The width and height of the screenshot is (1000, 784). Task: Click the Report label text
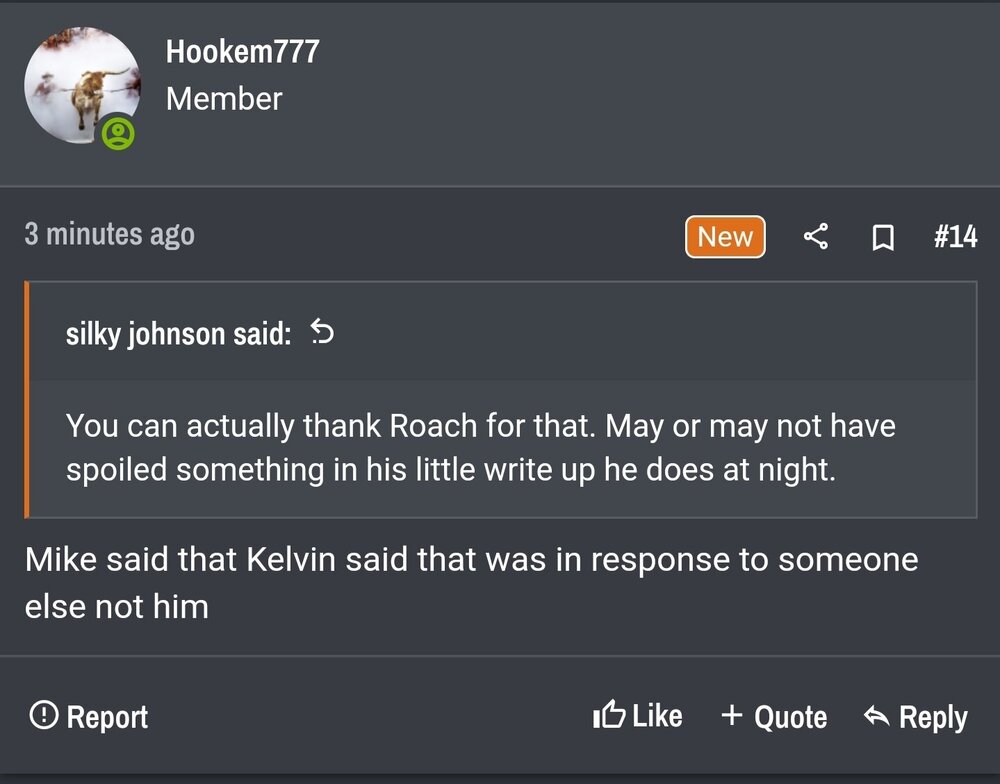[107, 717]
